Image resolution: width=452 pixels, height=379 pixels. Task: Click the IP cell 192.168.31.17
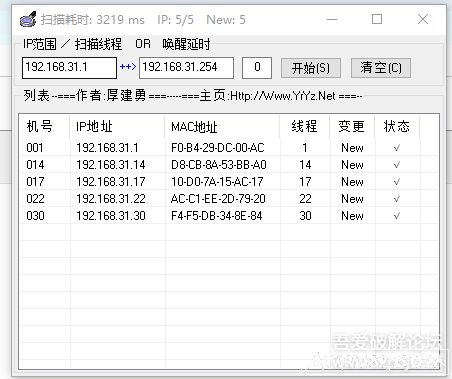111,182
